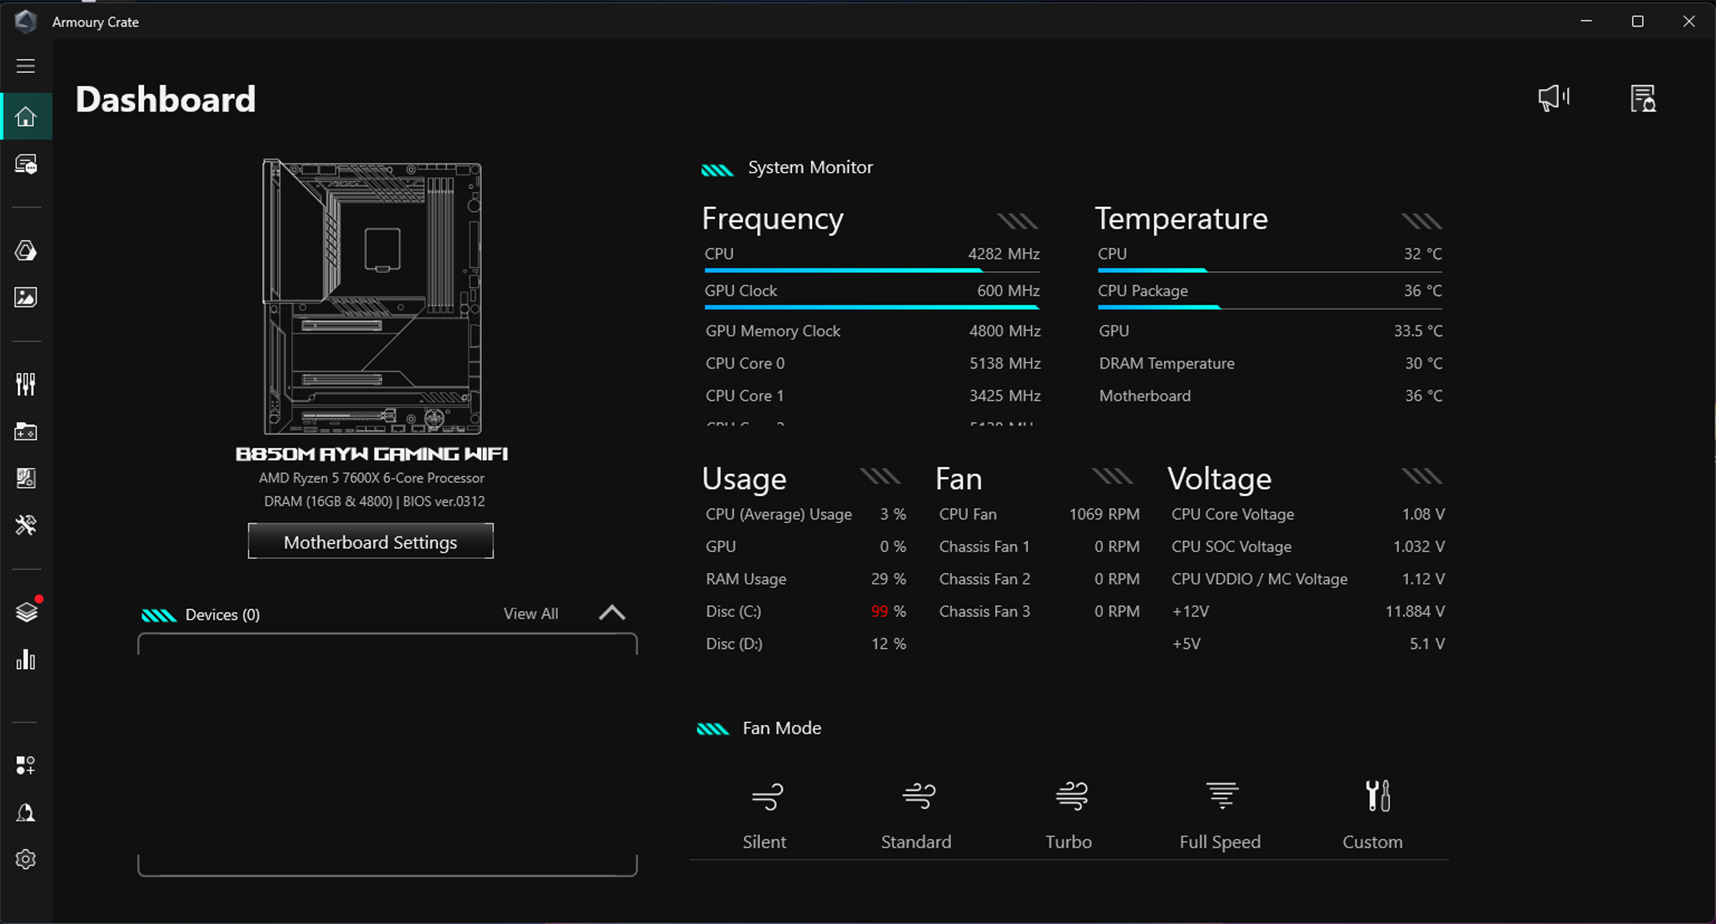
Task: Select the Silent fan mode
Action: click(x=765, y=815)
